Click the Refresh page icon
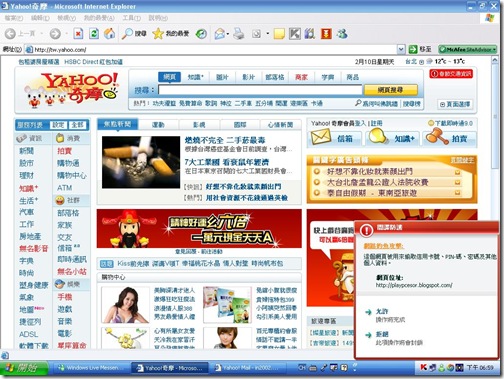This screenshot has width=504, height=379. (x=94, y=33)
